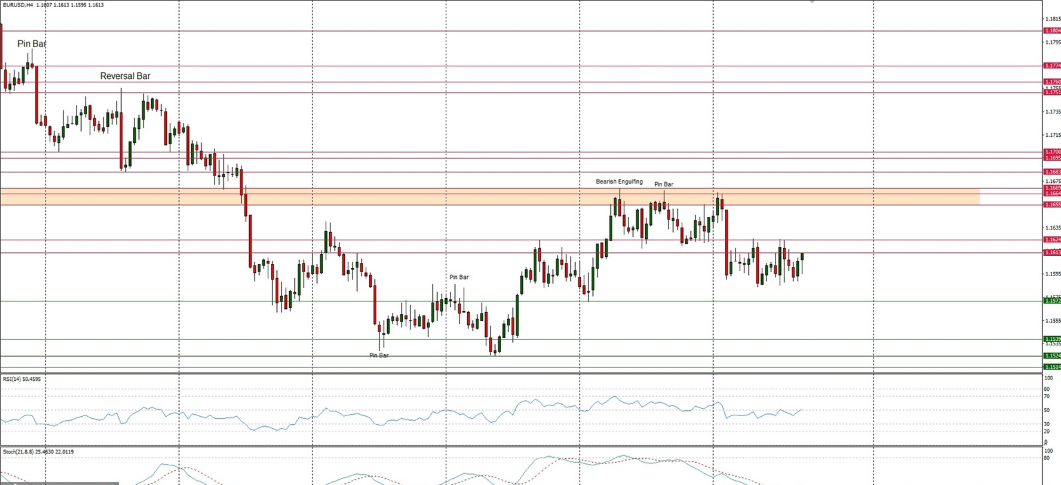1061x485 pixels.
Task: Click the upper green support price label on axis
Action: [x=1051, y=300]
